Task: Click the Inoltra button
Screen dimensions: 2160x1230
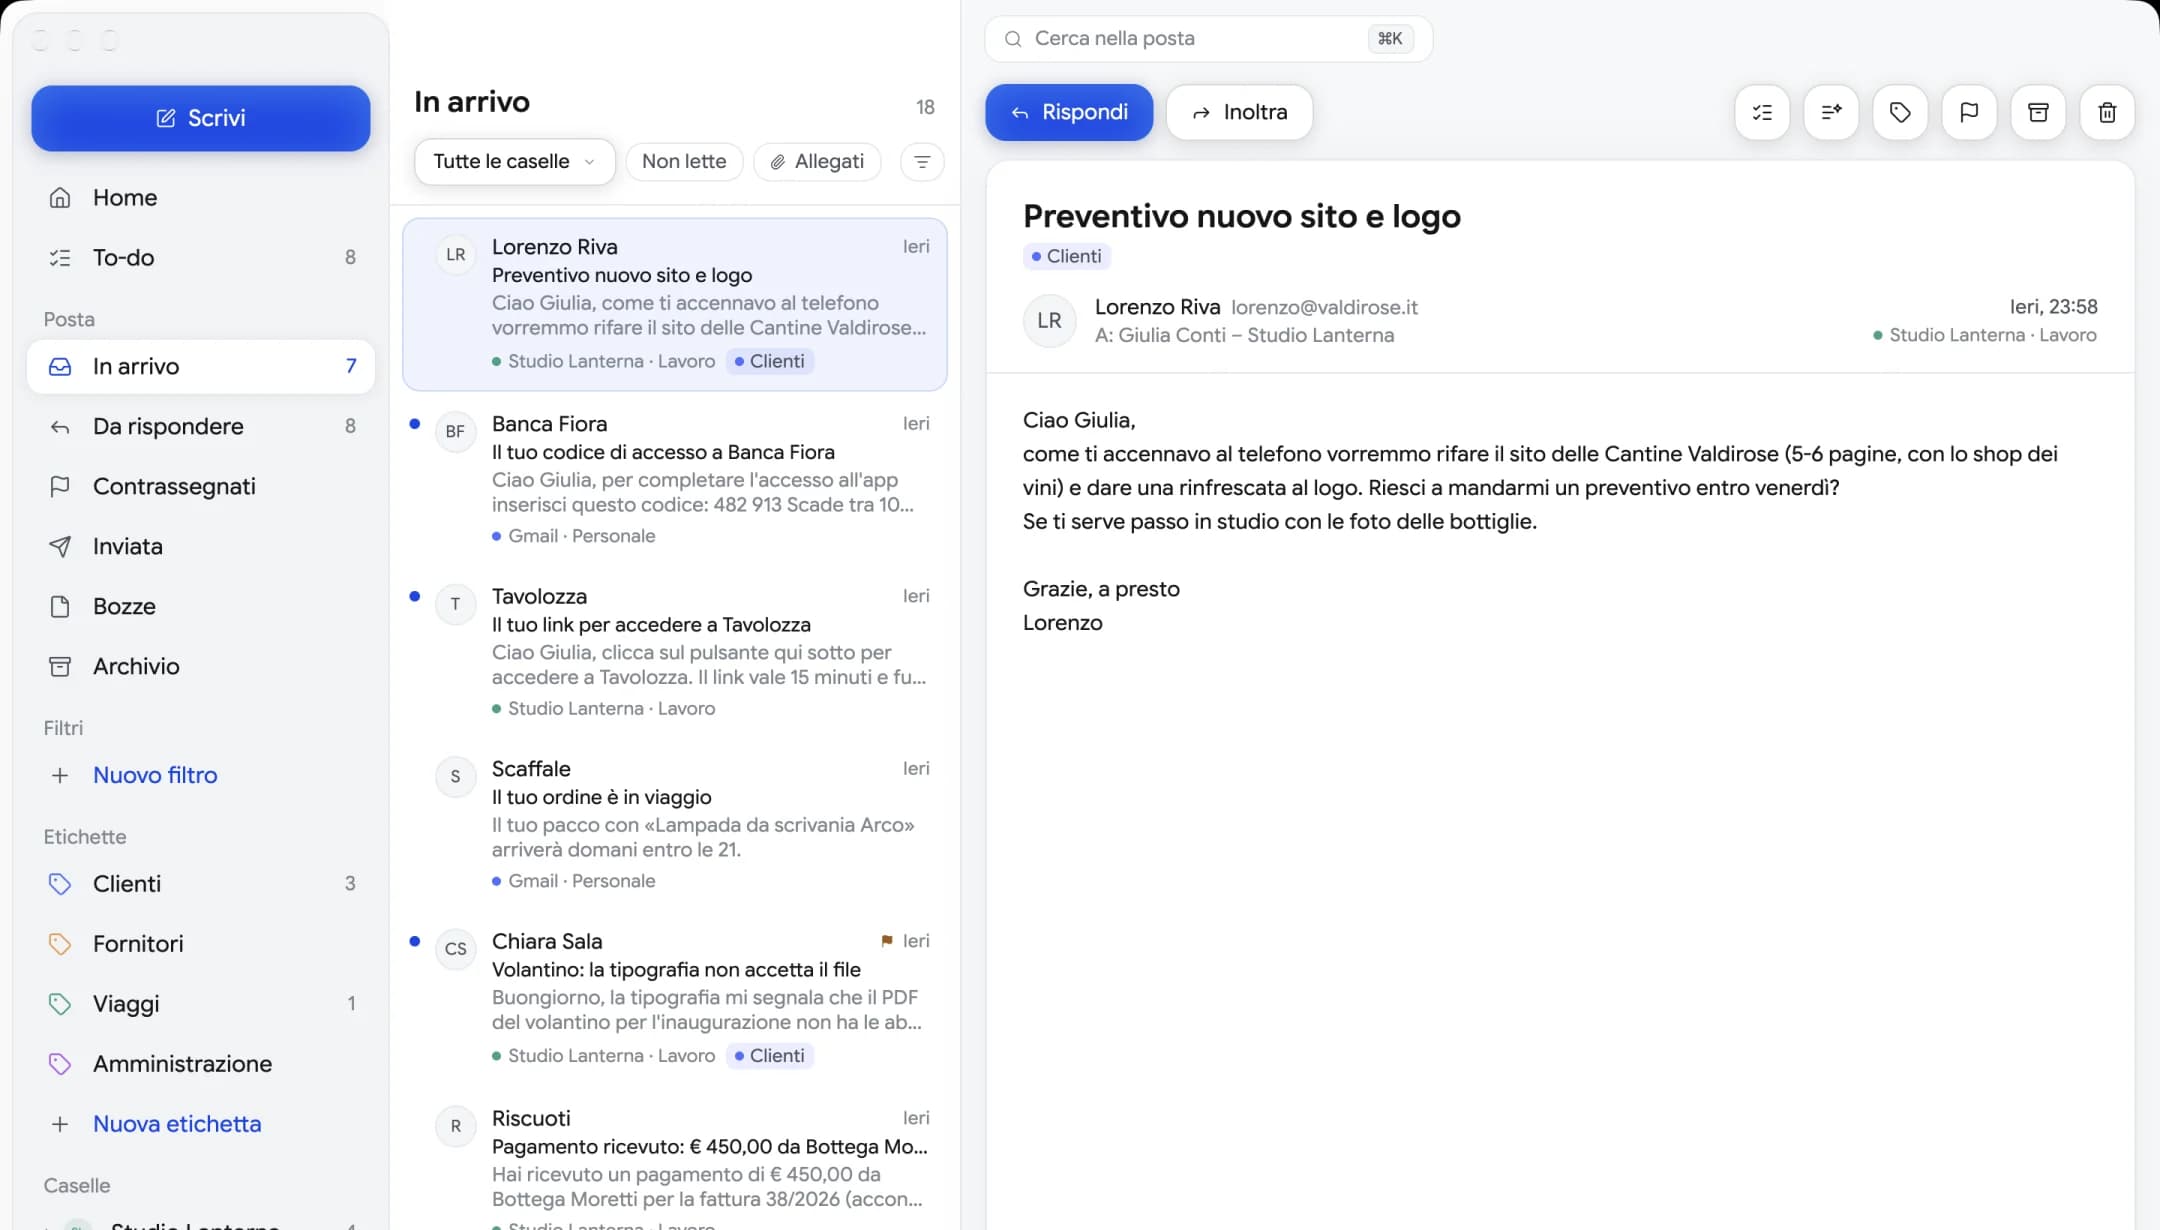Action: pyautogui.click(x=1239, y=113)
